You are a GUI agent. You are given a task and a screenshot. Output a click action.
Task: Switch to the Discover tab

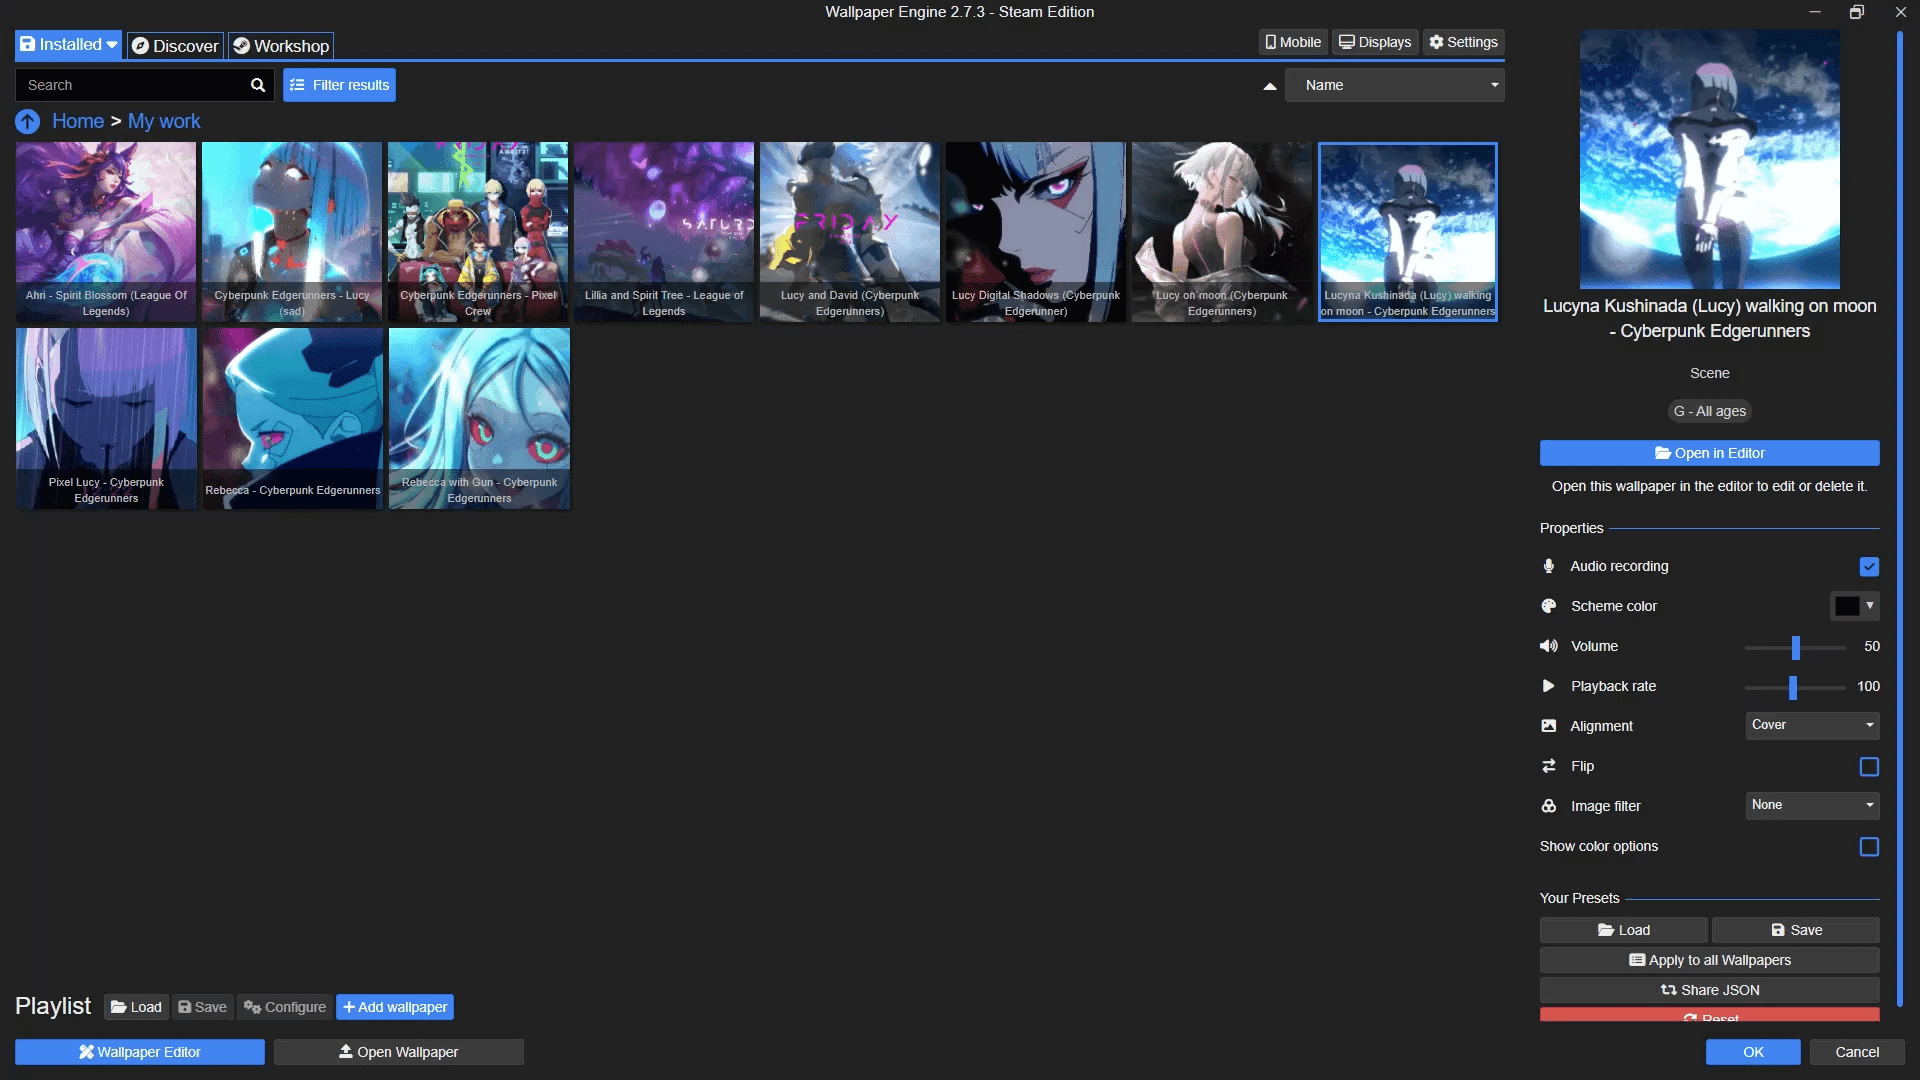175,46
